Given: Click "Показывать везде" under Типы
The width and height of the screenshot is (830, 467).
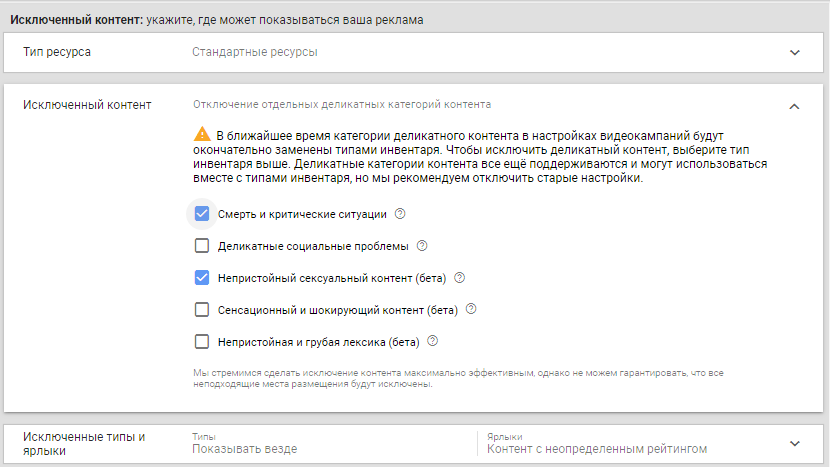Looking at the screenshot, I should pos(244,449).
